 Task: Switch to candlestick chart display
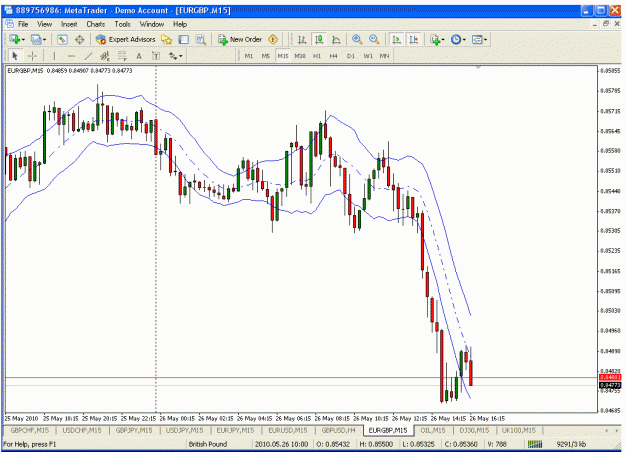[319, 39]
